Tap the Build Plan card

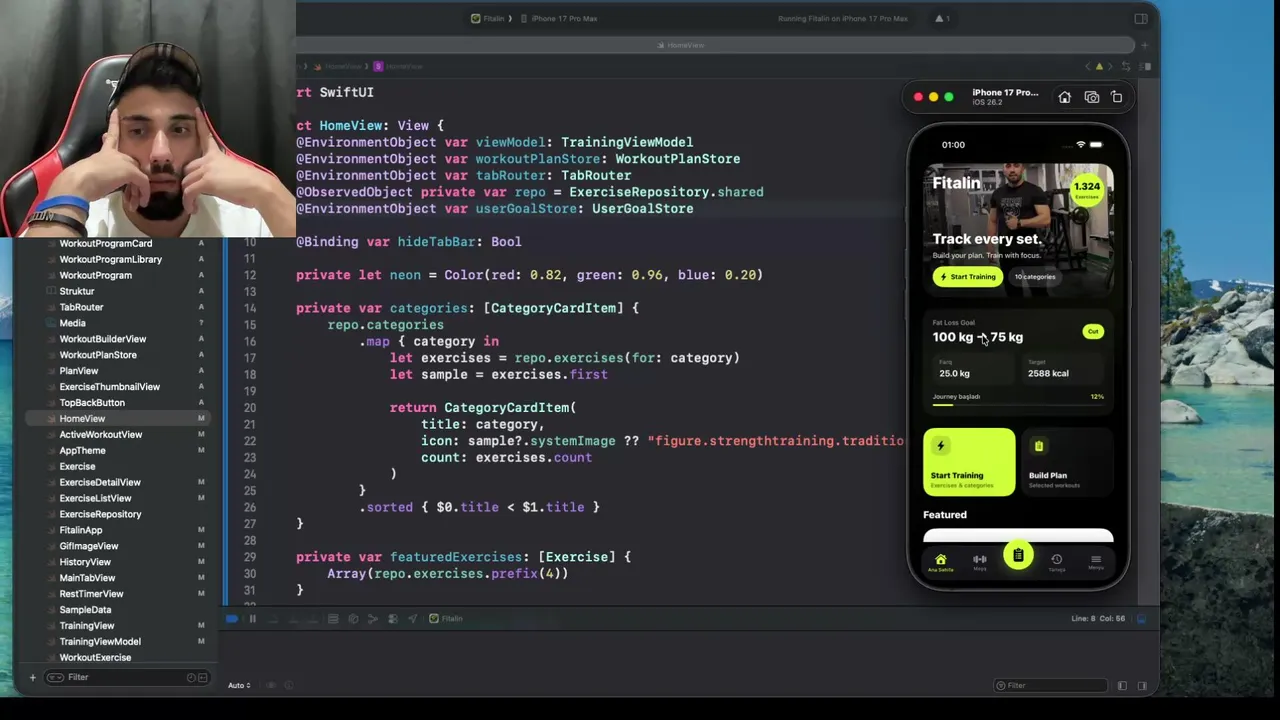[1067, 462]
